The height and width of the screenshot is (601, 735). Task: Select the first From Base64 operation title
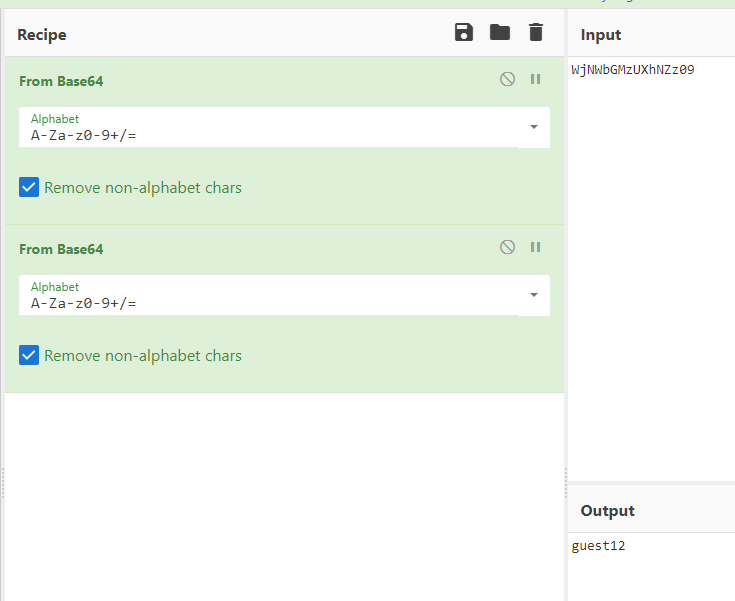(x=61, y=81)
